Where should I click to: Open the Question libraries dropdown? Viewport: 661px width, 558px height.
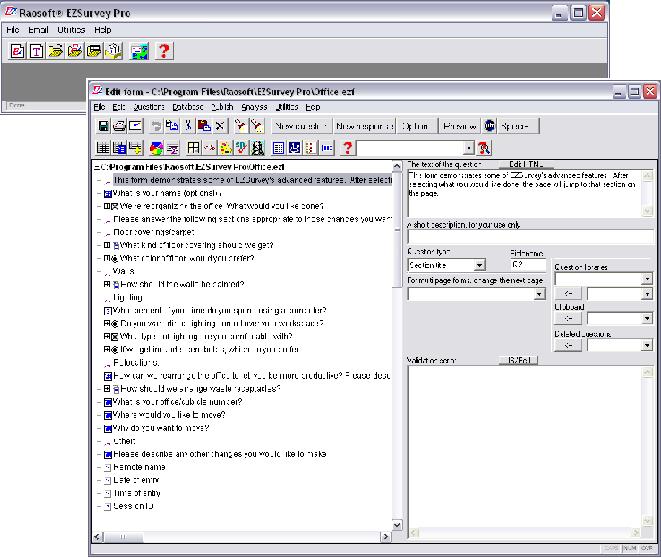click(x=647, y=279)
